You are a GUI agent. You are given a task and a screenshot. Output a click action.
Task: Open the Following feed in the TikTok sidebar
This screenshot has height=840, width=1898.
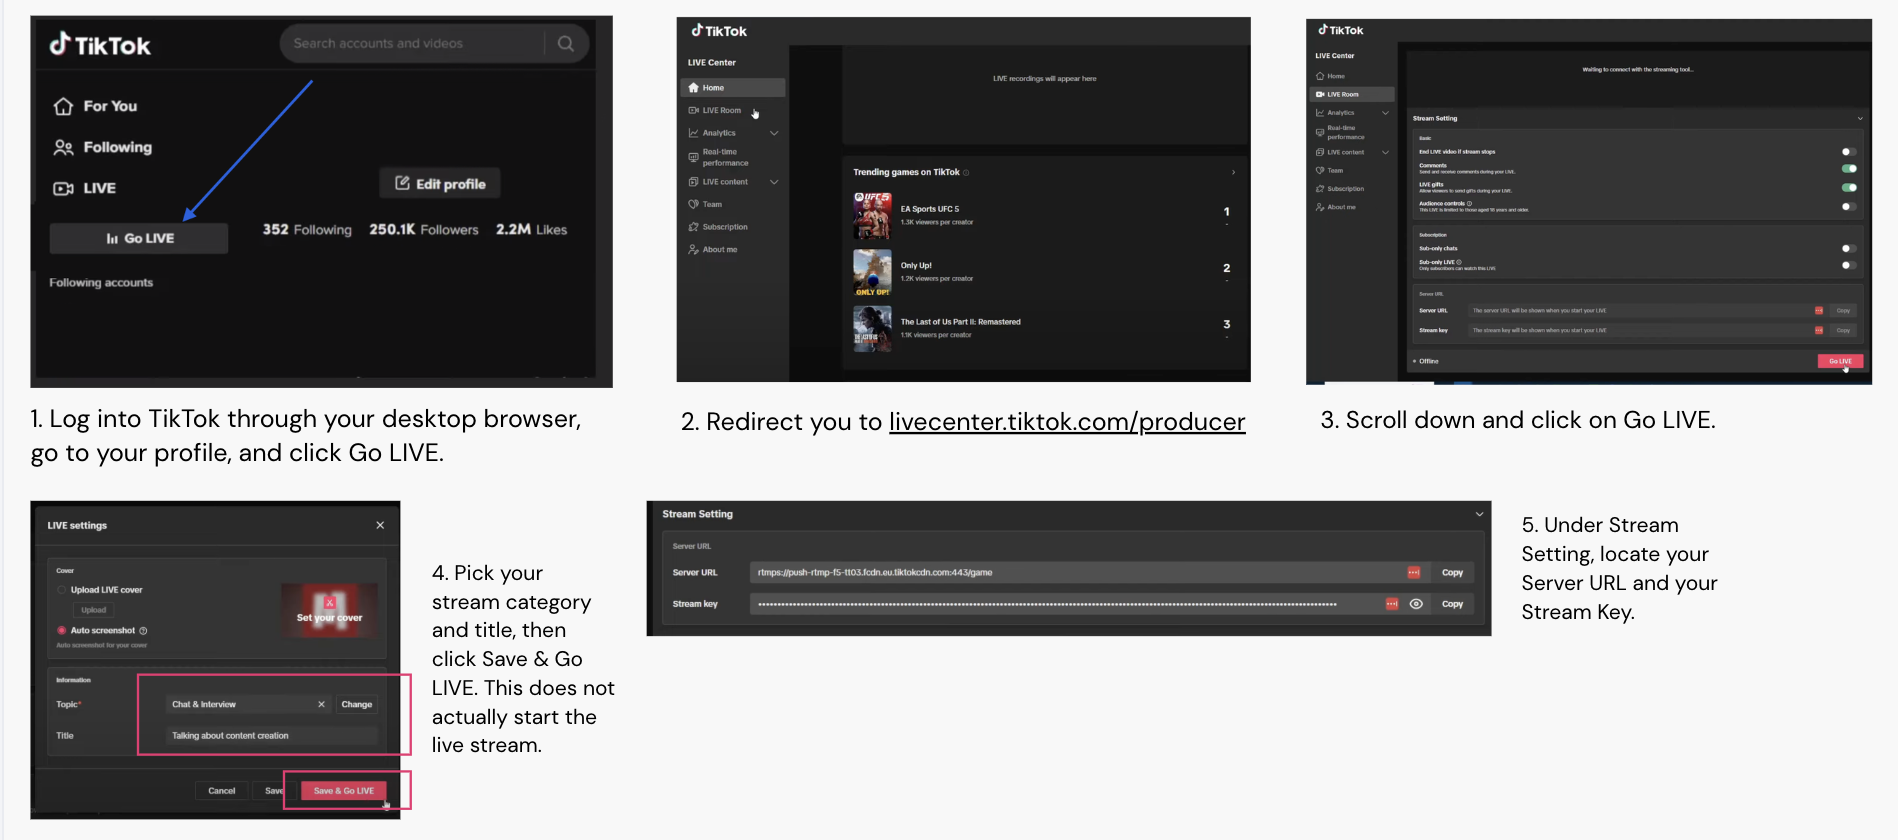pyautogui.click(x=103, y=147)
